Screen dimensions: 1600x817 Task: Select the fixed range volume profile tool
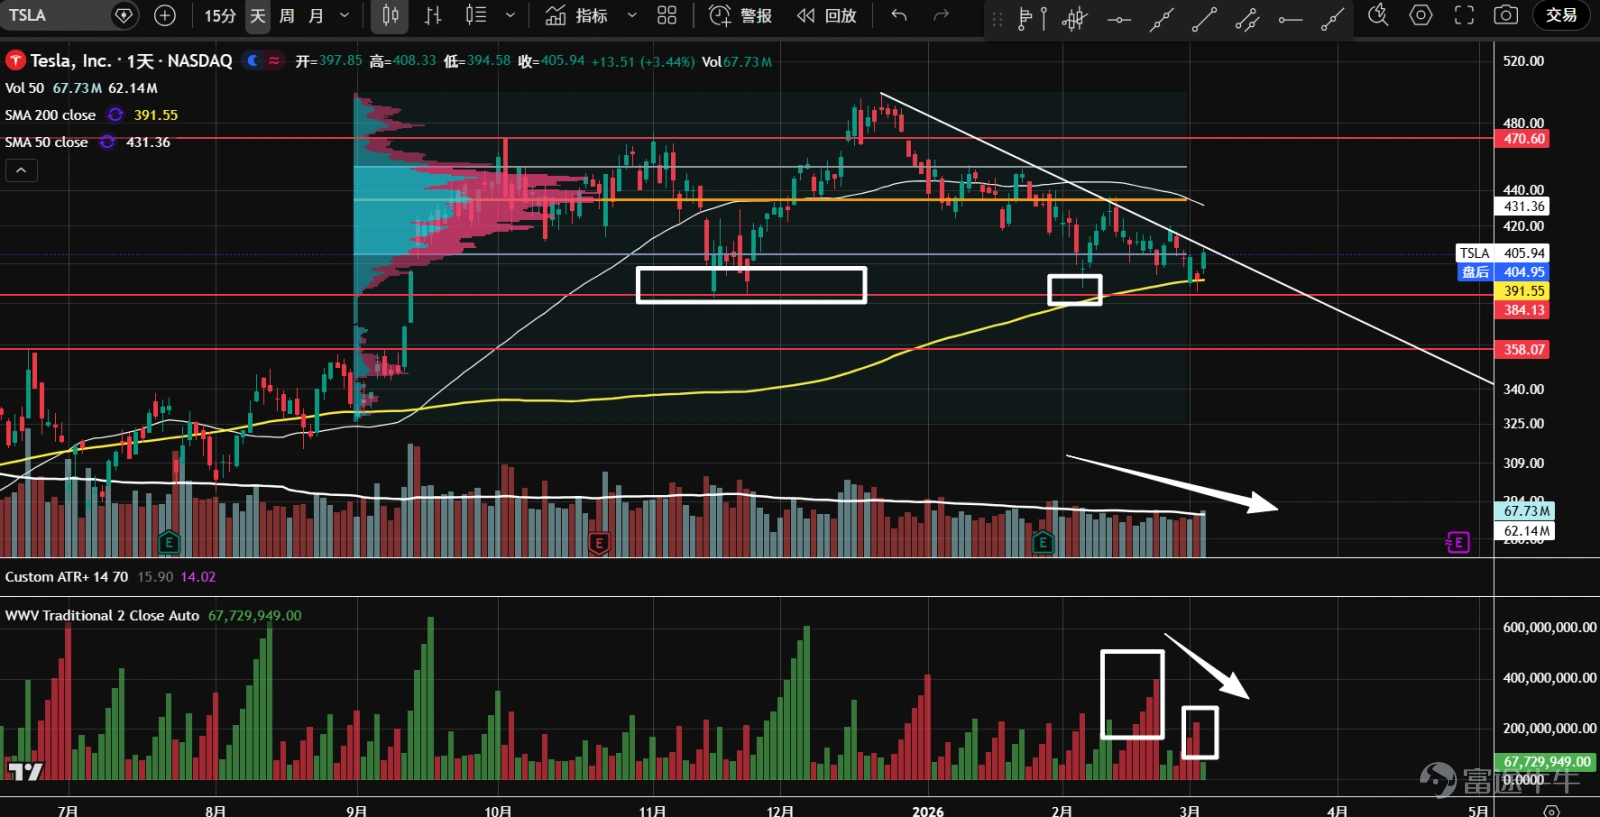coord(1032,18)
